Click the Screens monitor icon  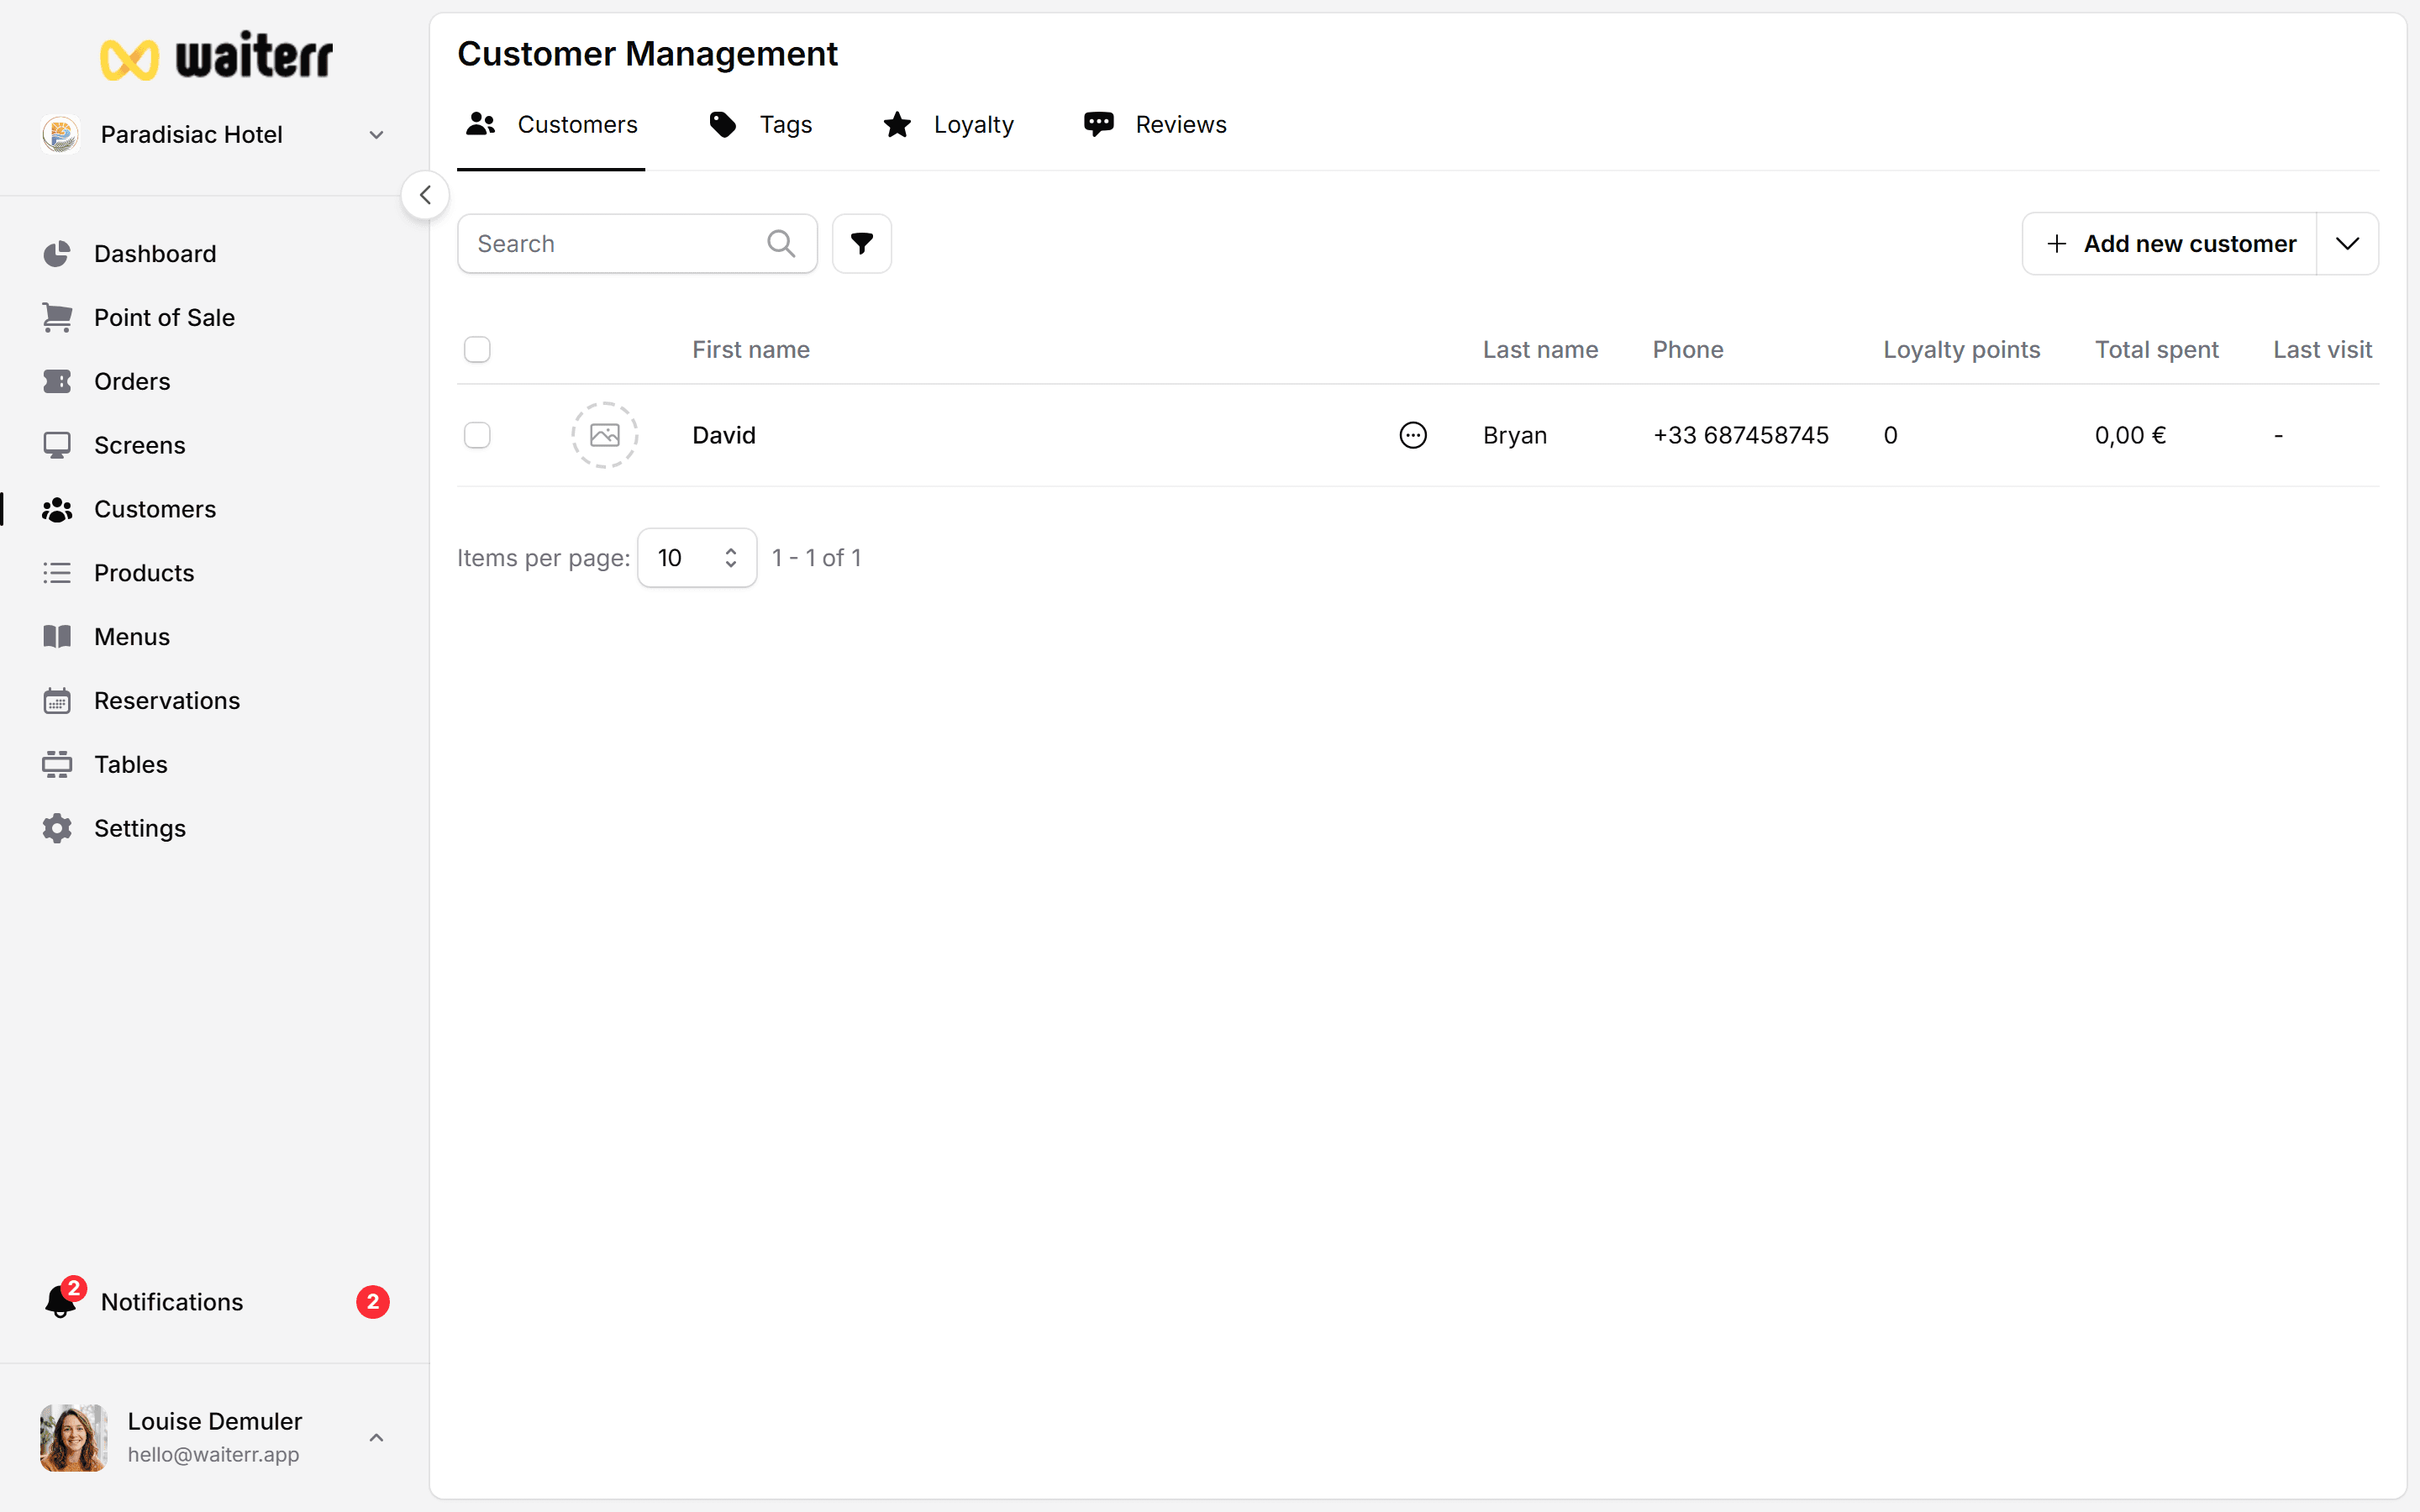57,445
